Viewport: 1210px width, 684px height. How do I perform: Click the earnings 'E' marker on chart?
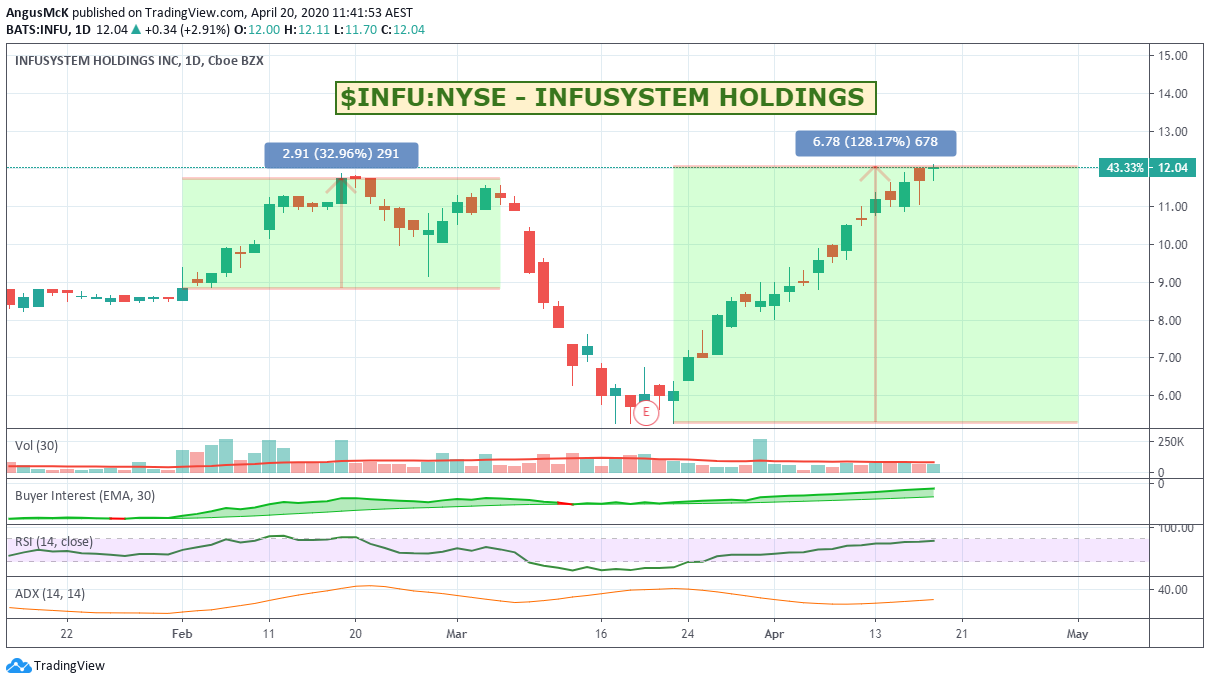[x=646, y=411]
